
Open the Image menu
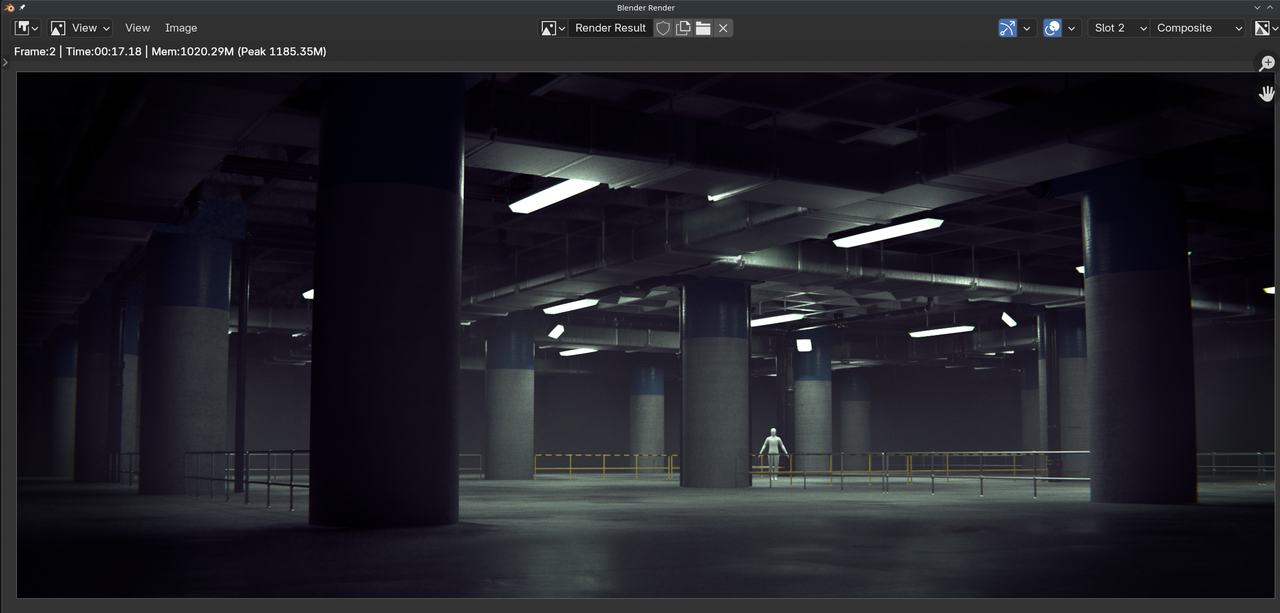[181, 27]
